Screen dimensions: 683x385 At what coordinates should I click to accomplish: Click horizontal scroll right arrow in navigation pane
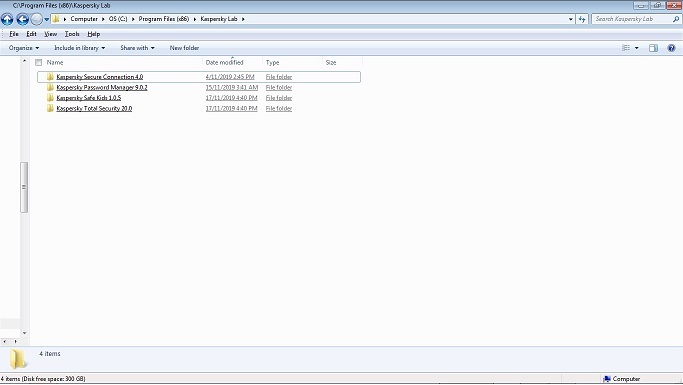[16, 342]
